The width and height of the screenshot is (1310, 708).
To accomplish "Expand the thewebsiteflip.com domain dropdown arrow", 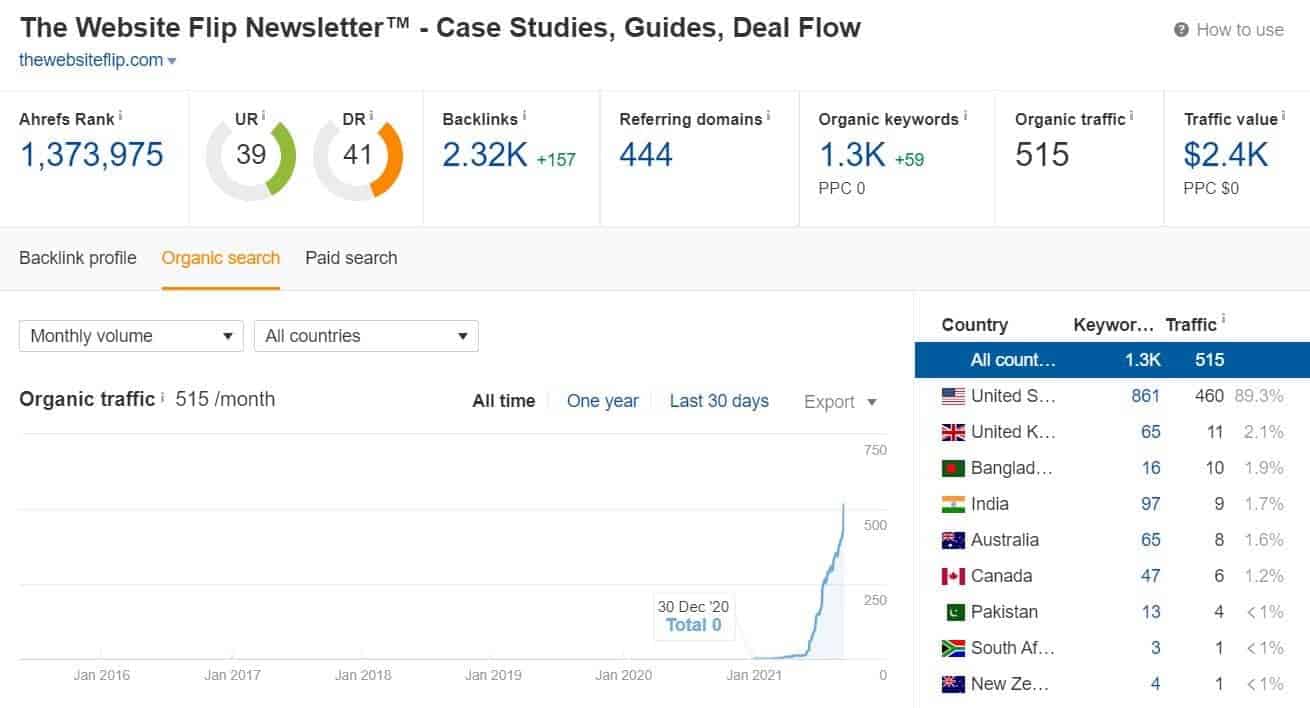I will [x=172, y=61].
